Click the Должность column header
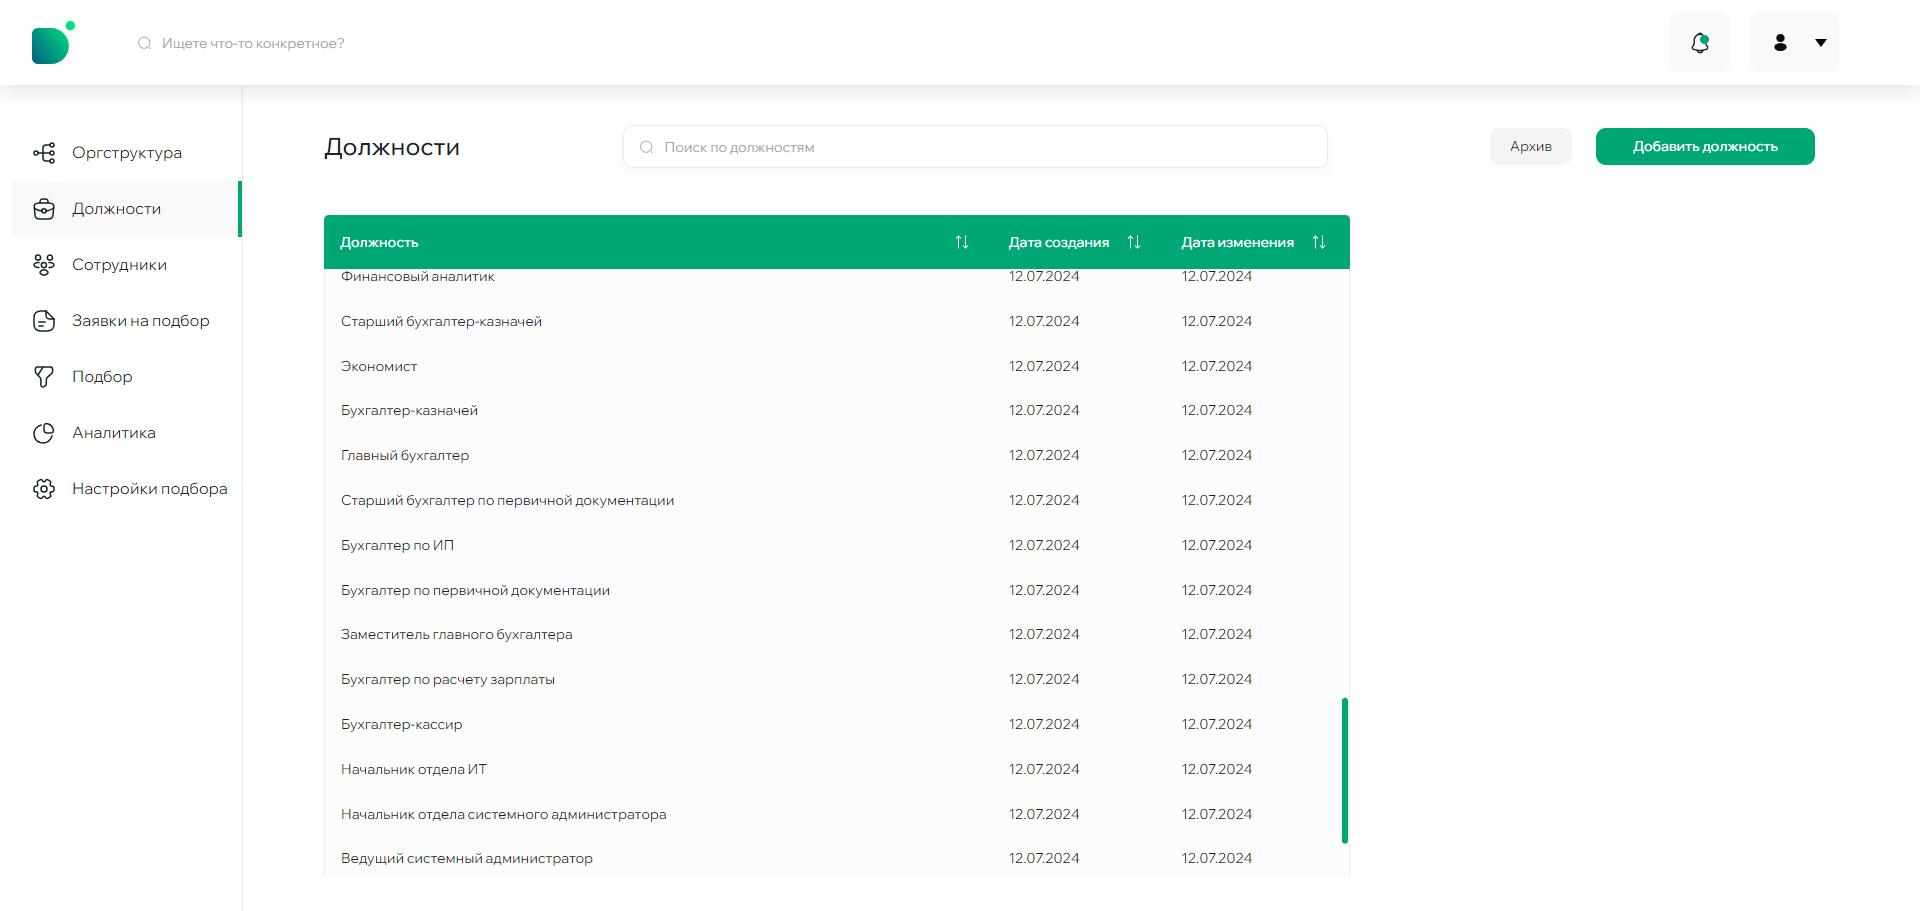Image resolution: width=1920 pixels, height=911 pixels. [379, 242]
